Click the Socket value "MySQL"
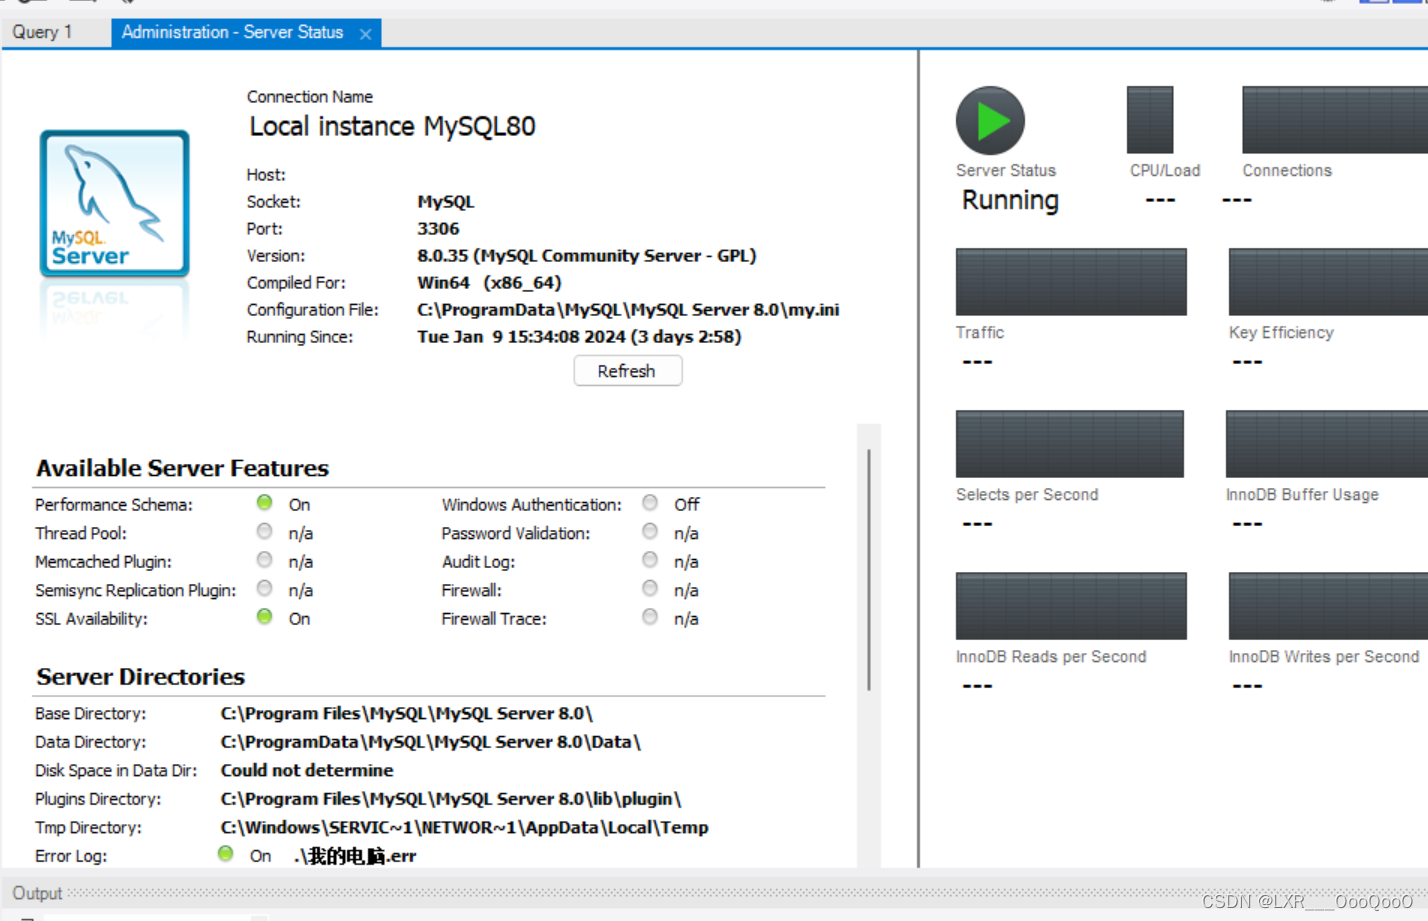This screenshot has width=1428, height=921. pos(446,202)
